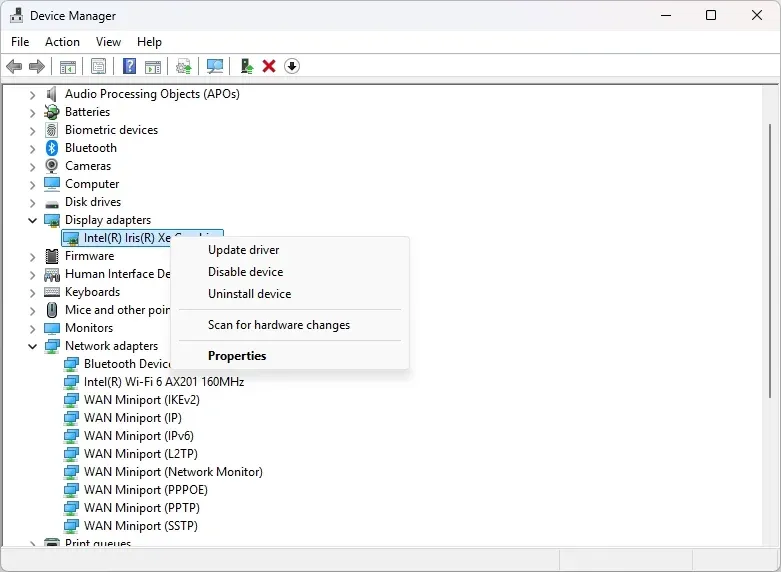Click the Bluetooth logo icon
This screenshot has width=781, height=572.
pos(52,148)
